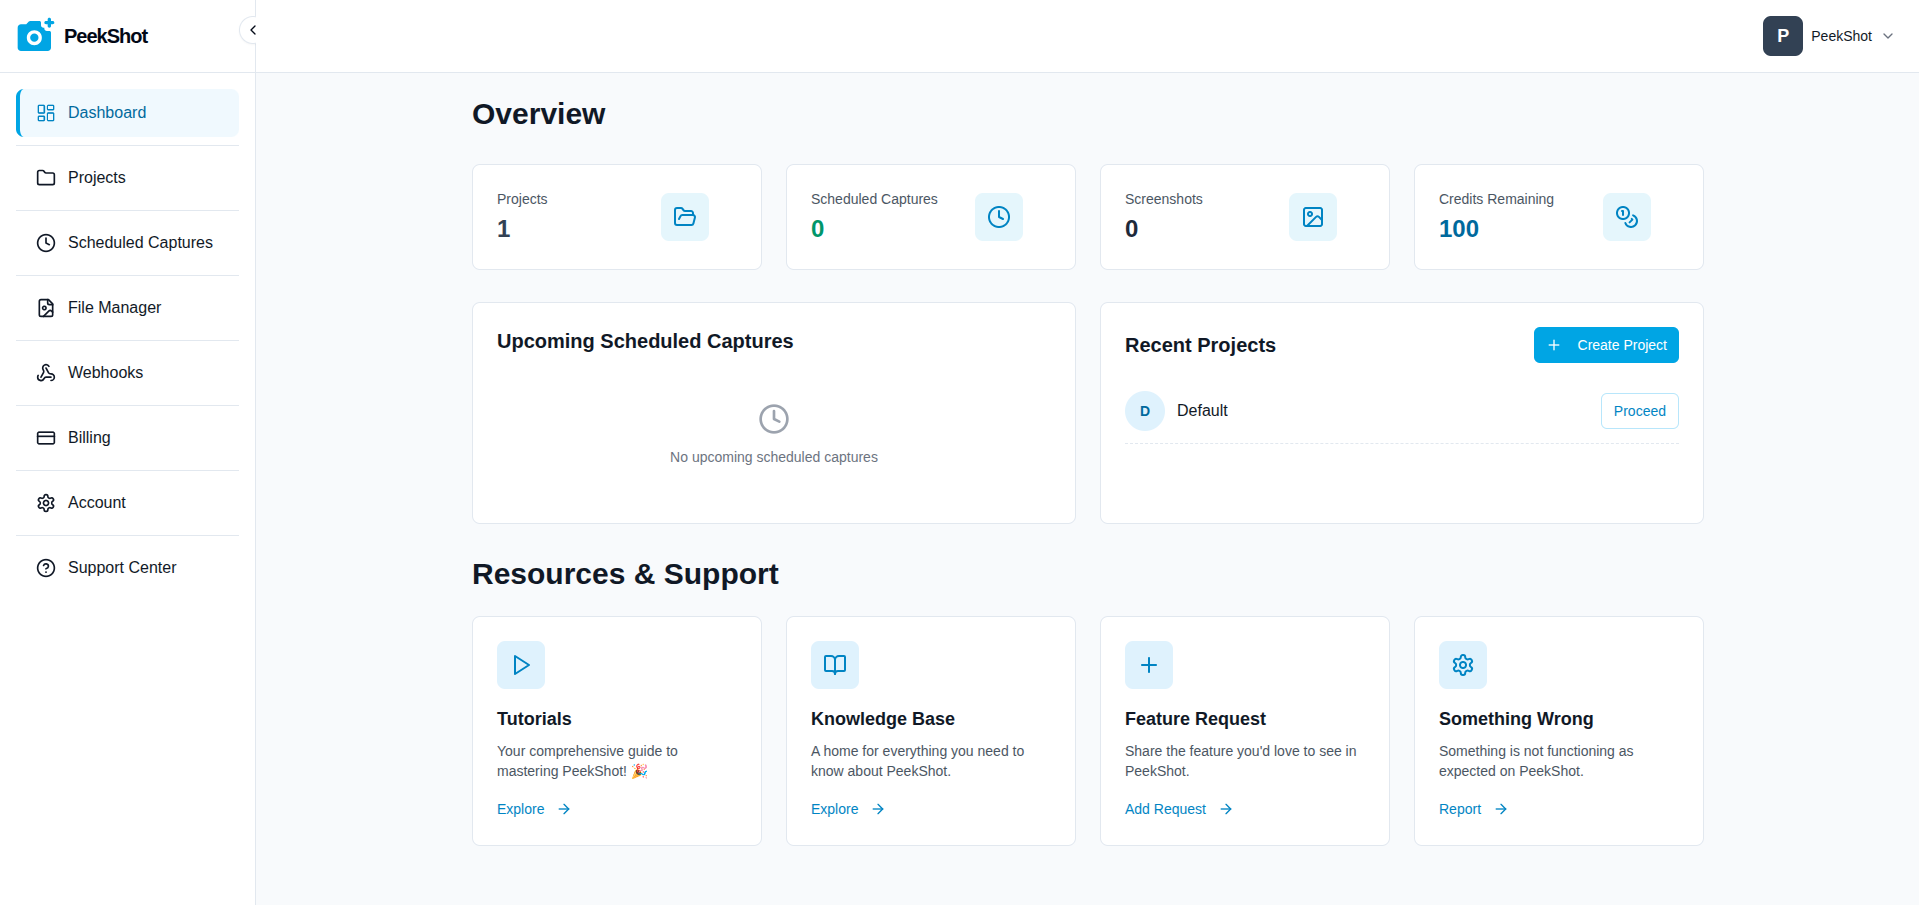Click the Screenshots image icon in overview card
The height and width of the screenshot is (905, 1919).
[1312, 217]
